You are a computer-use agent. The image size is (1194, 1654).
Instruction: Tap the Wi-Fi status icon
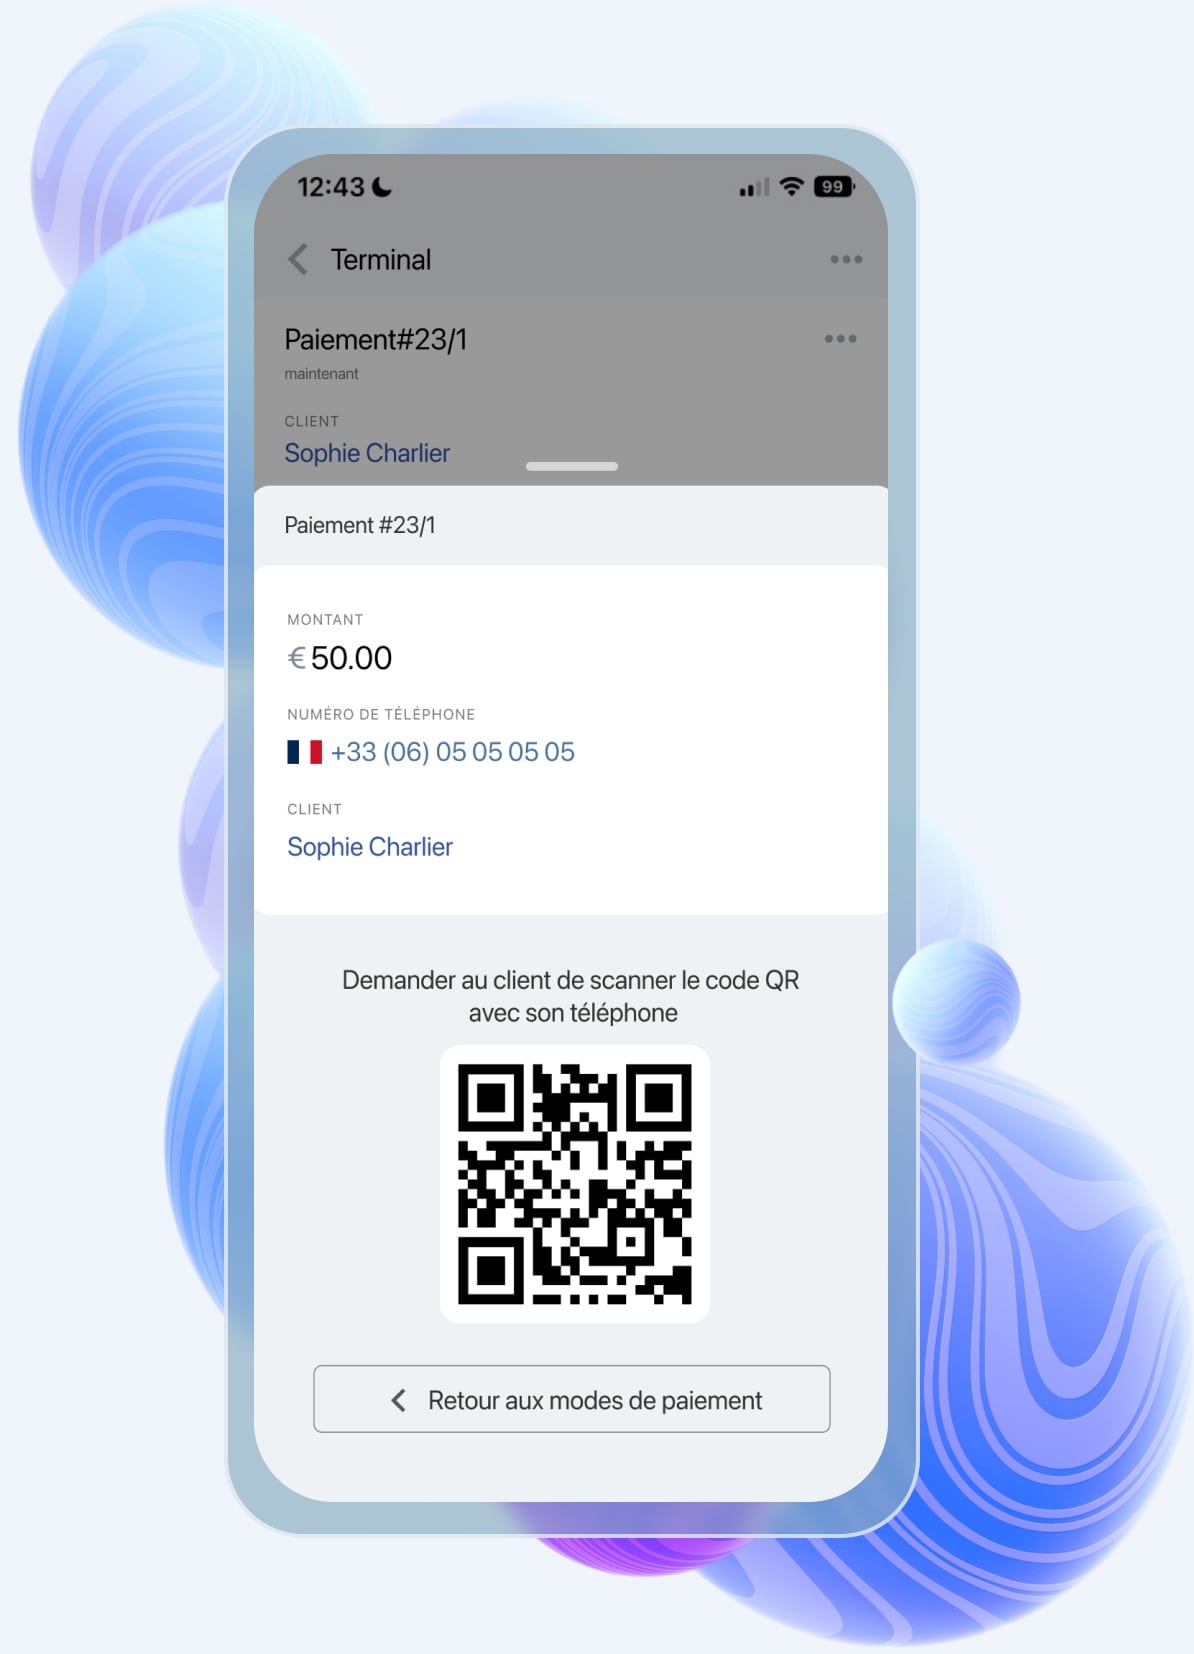[x=792, y=186]
